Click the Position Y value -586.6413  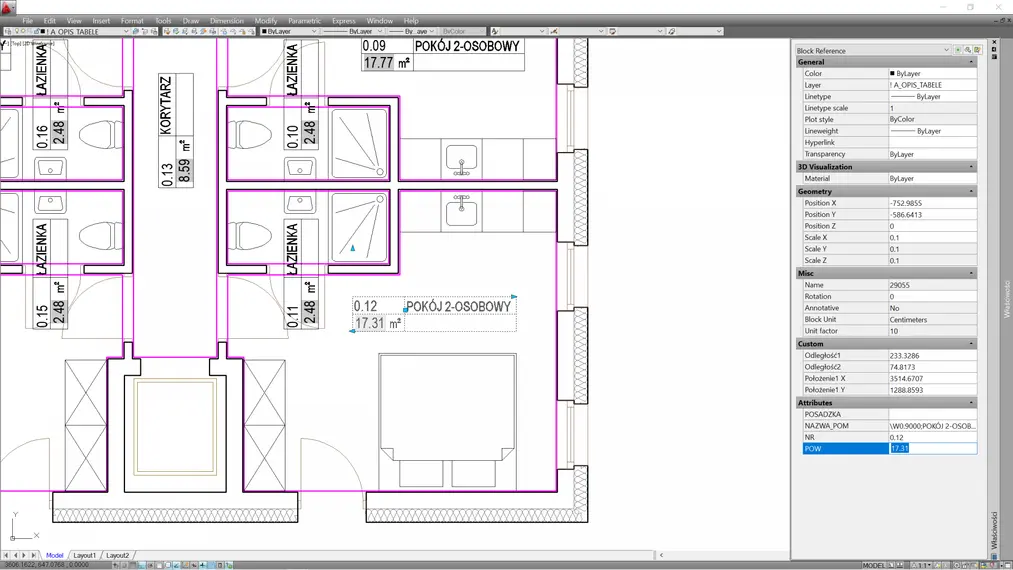pos(933,215)
